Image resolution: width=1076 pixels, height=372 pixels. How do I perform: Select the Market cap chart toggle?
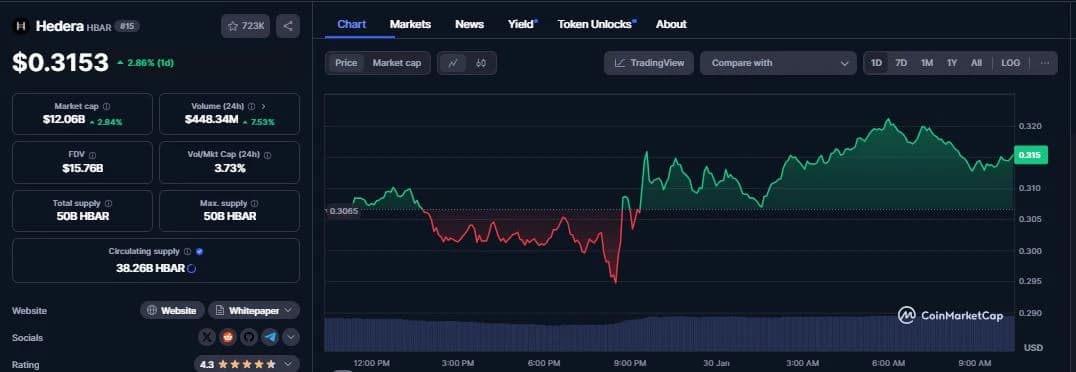pyautogui.click(x=397, y=63)
